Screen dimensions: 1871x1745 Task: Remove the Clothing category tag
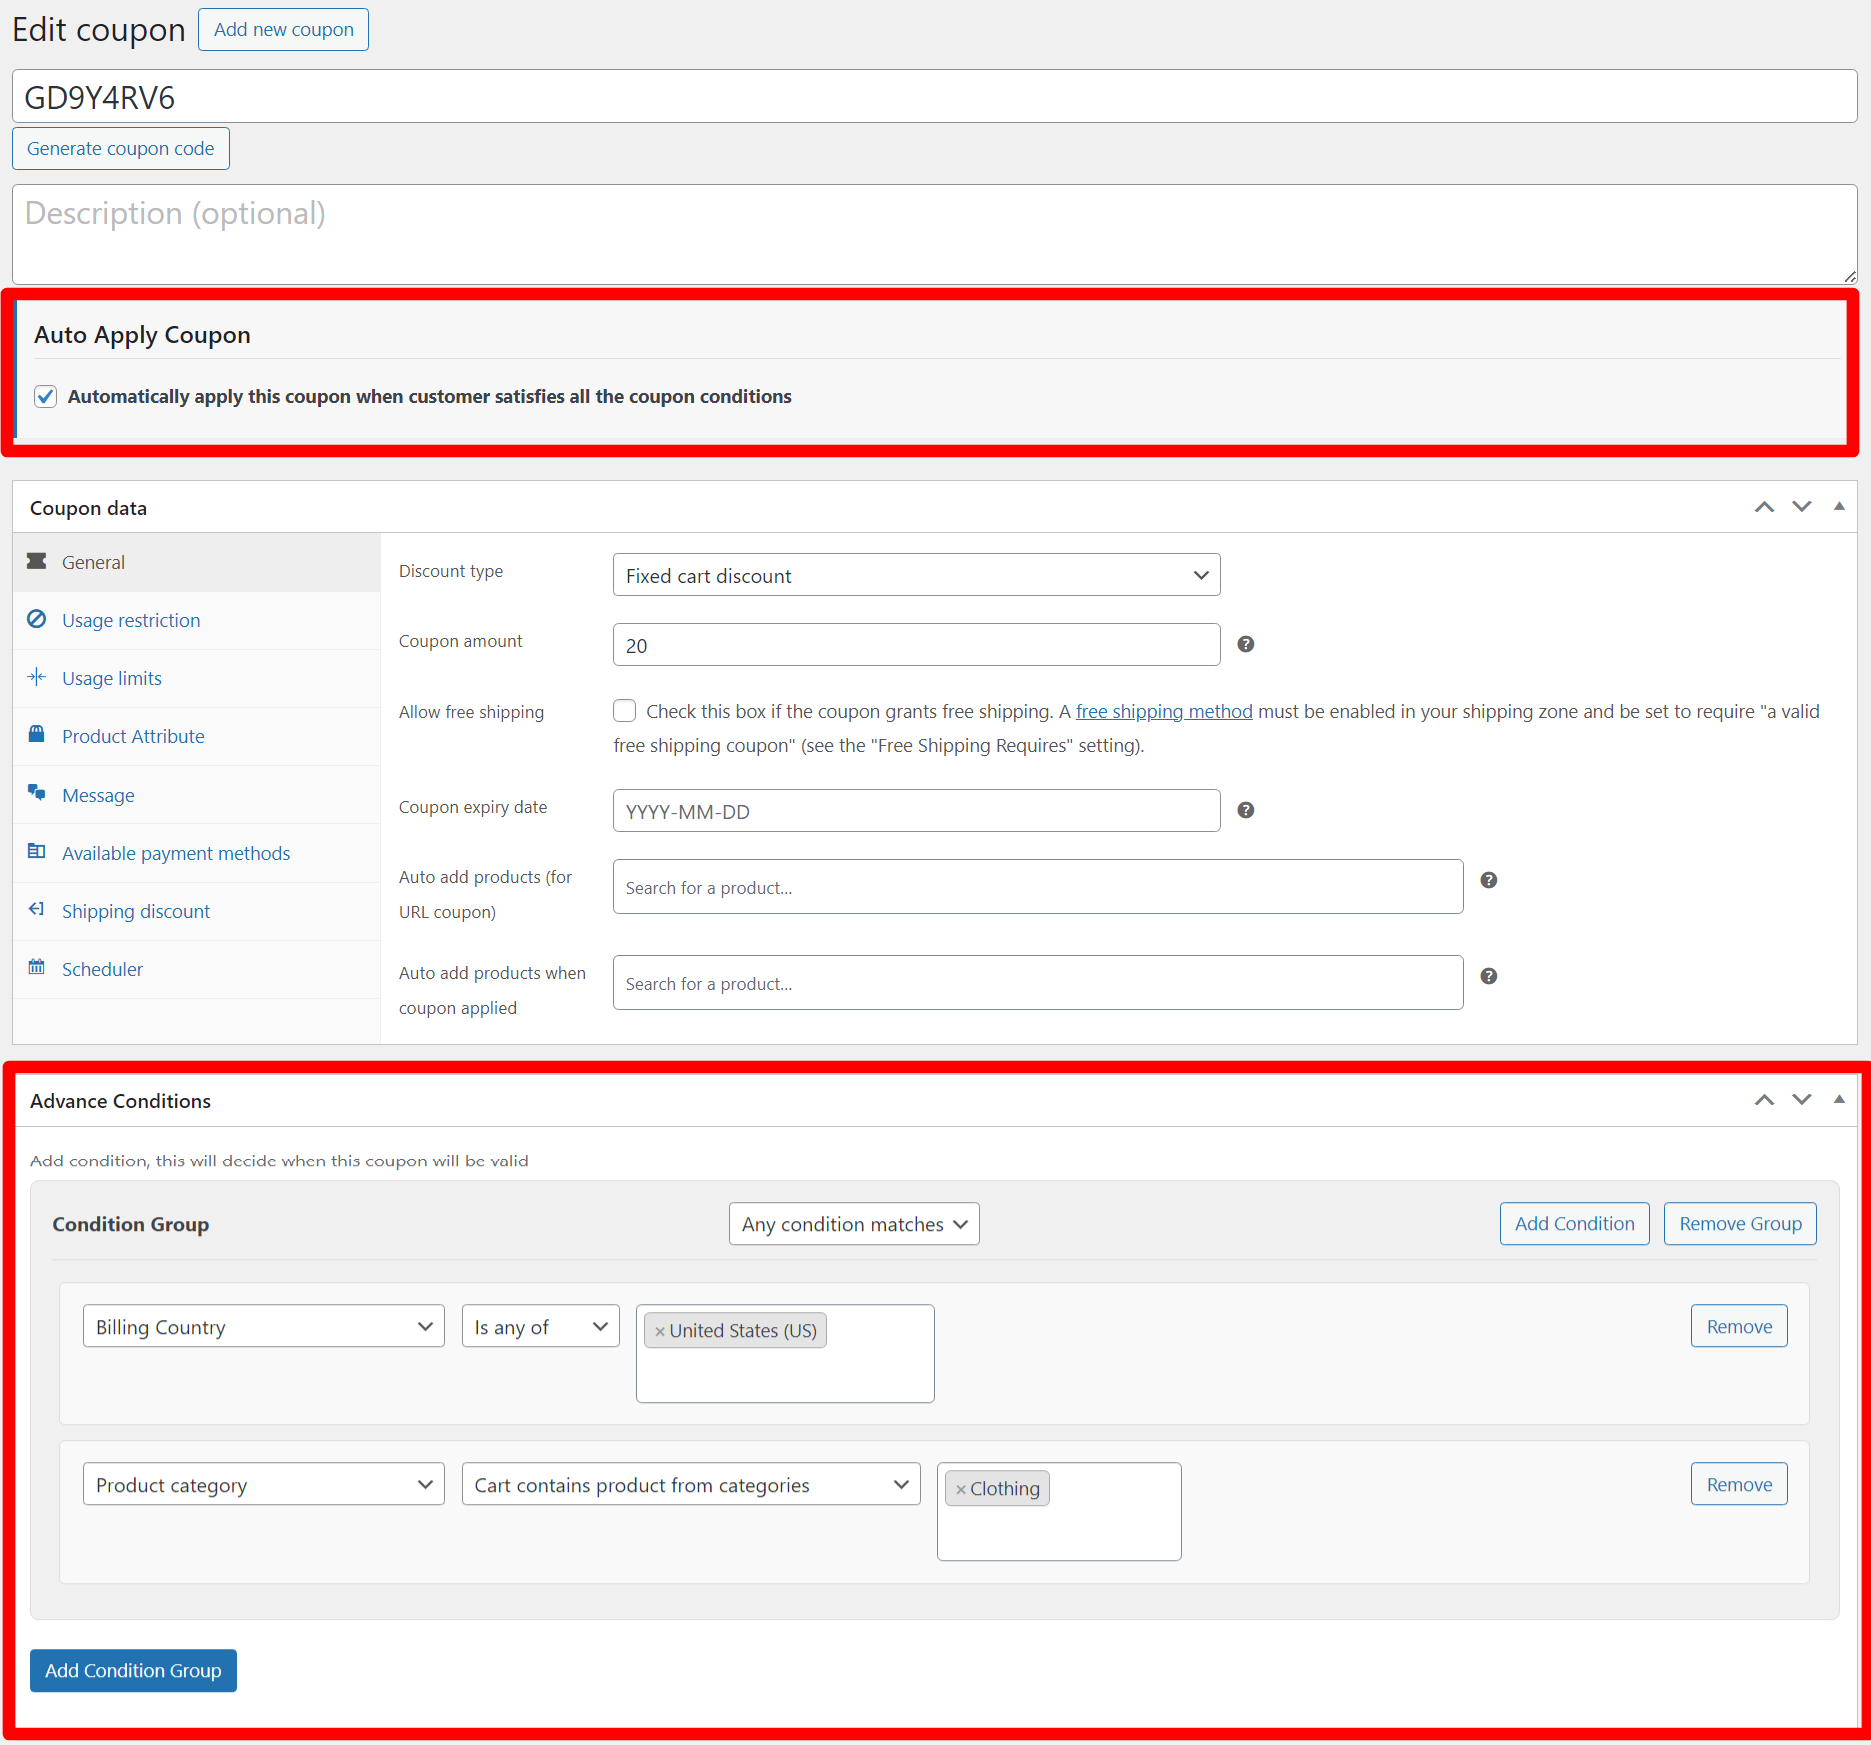pos(961,1489)
